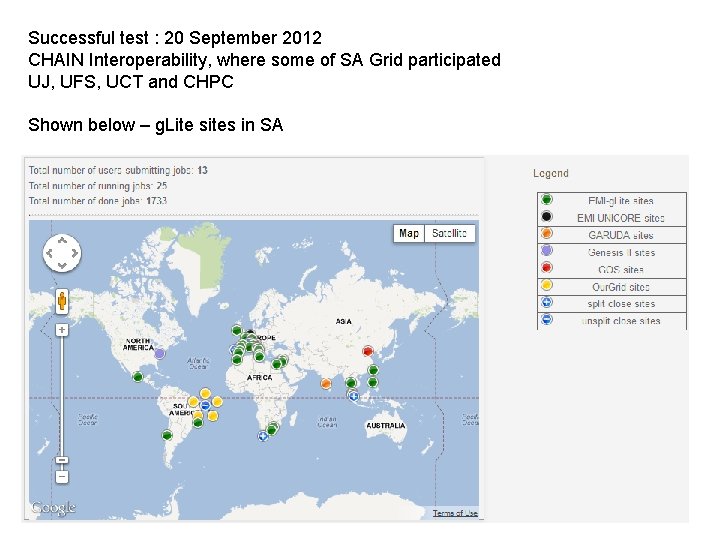Viewport: 720px width, 540px height.
Task: Zoom in using the plus button
Action: [x=62, y=330]
